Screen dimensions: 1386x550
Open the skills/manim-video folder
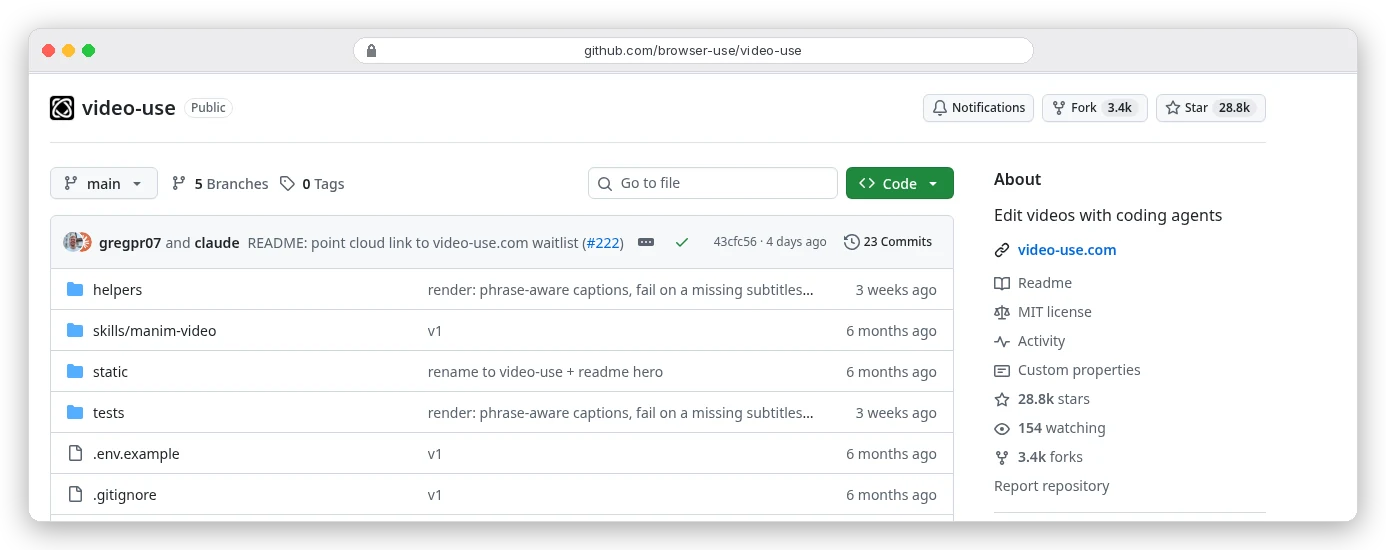click(x=154, y=331)
